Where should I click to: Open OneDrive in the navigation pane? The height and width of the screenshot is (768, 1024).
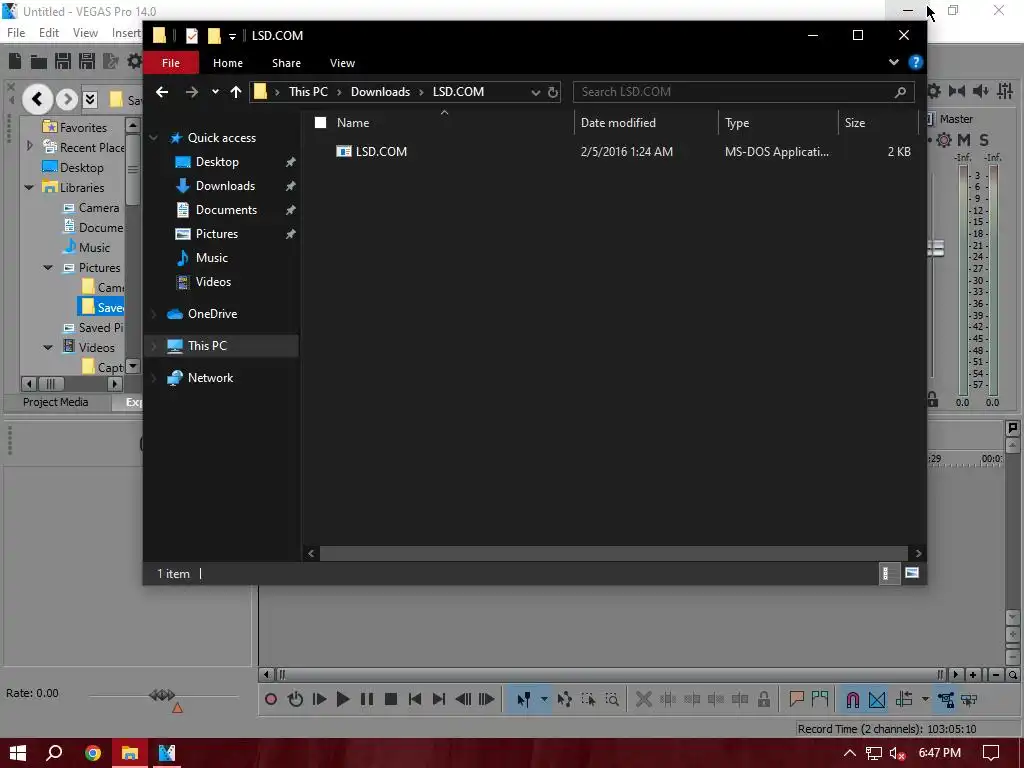[212, 313]
